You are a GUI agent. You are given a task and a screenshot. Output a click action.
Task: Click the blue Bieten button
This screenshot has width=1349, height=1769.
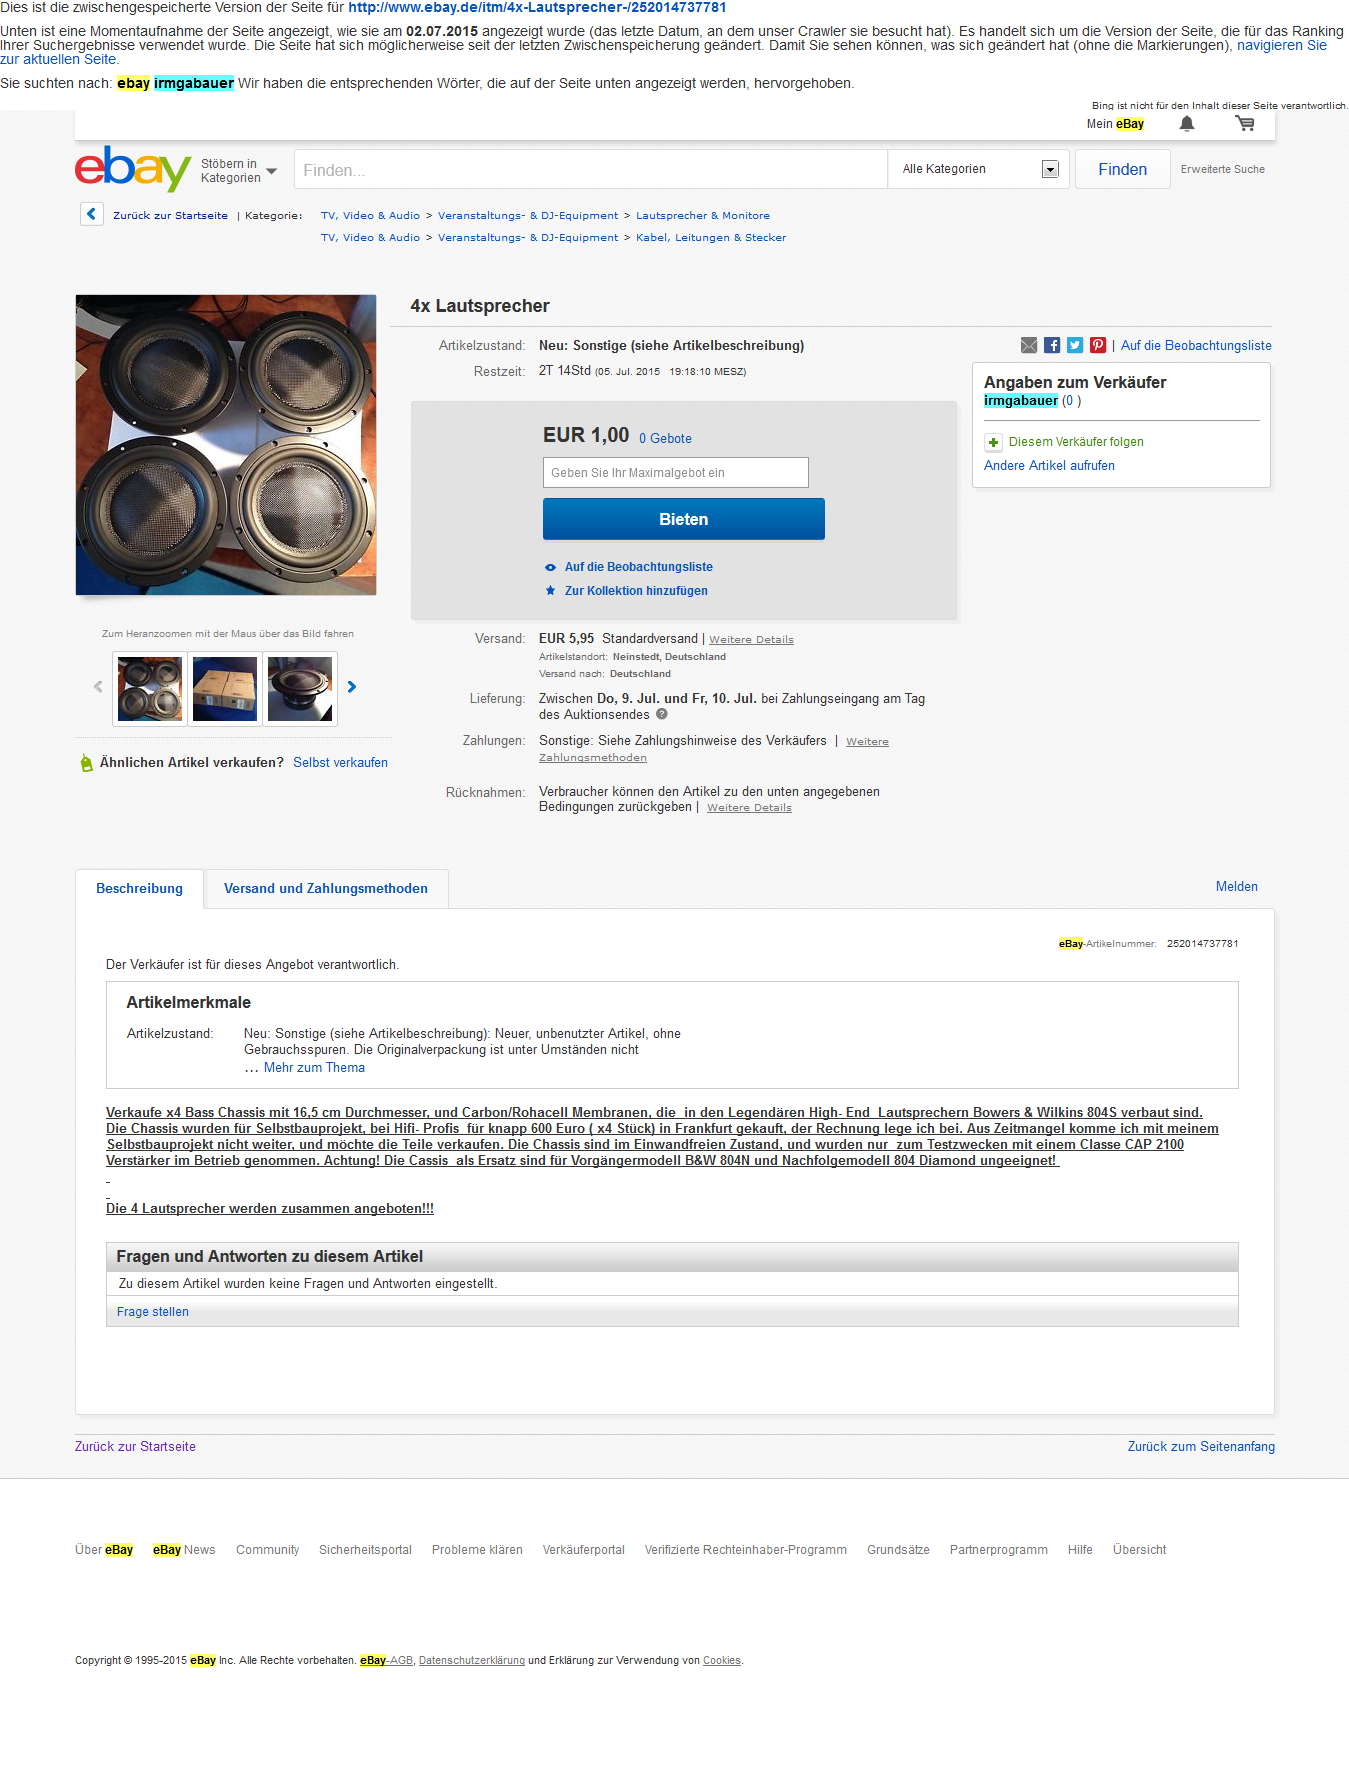(684, 519)
